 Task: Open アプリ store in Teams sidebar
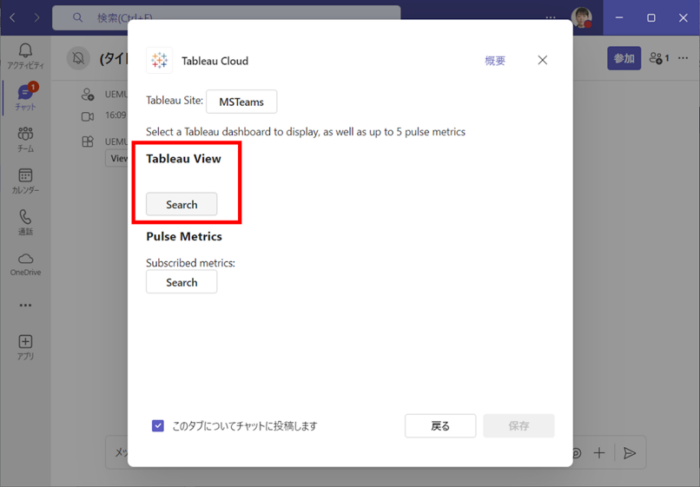[25, 347]
